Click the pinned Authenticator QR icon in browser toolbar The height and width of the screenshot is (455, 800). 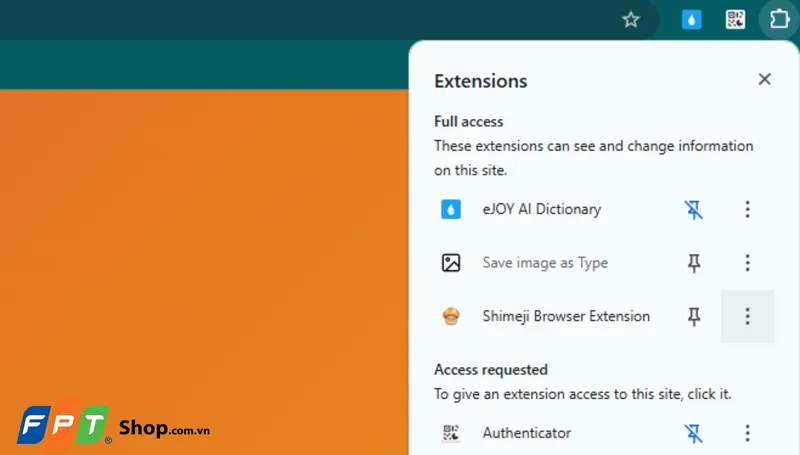click(x=735, y=19)
